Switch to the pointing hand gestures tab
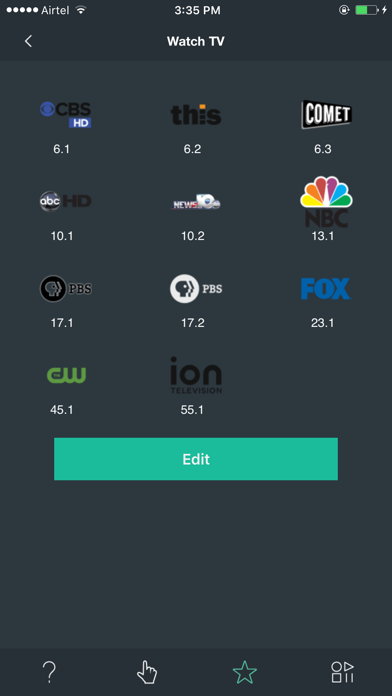The height and width of the screenshot is (696, 392). click(x=147, y=672)
